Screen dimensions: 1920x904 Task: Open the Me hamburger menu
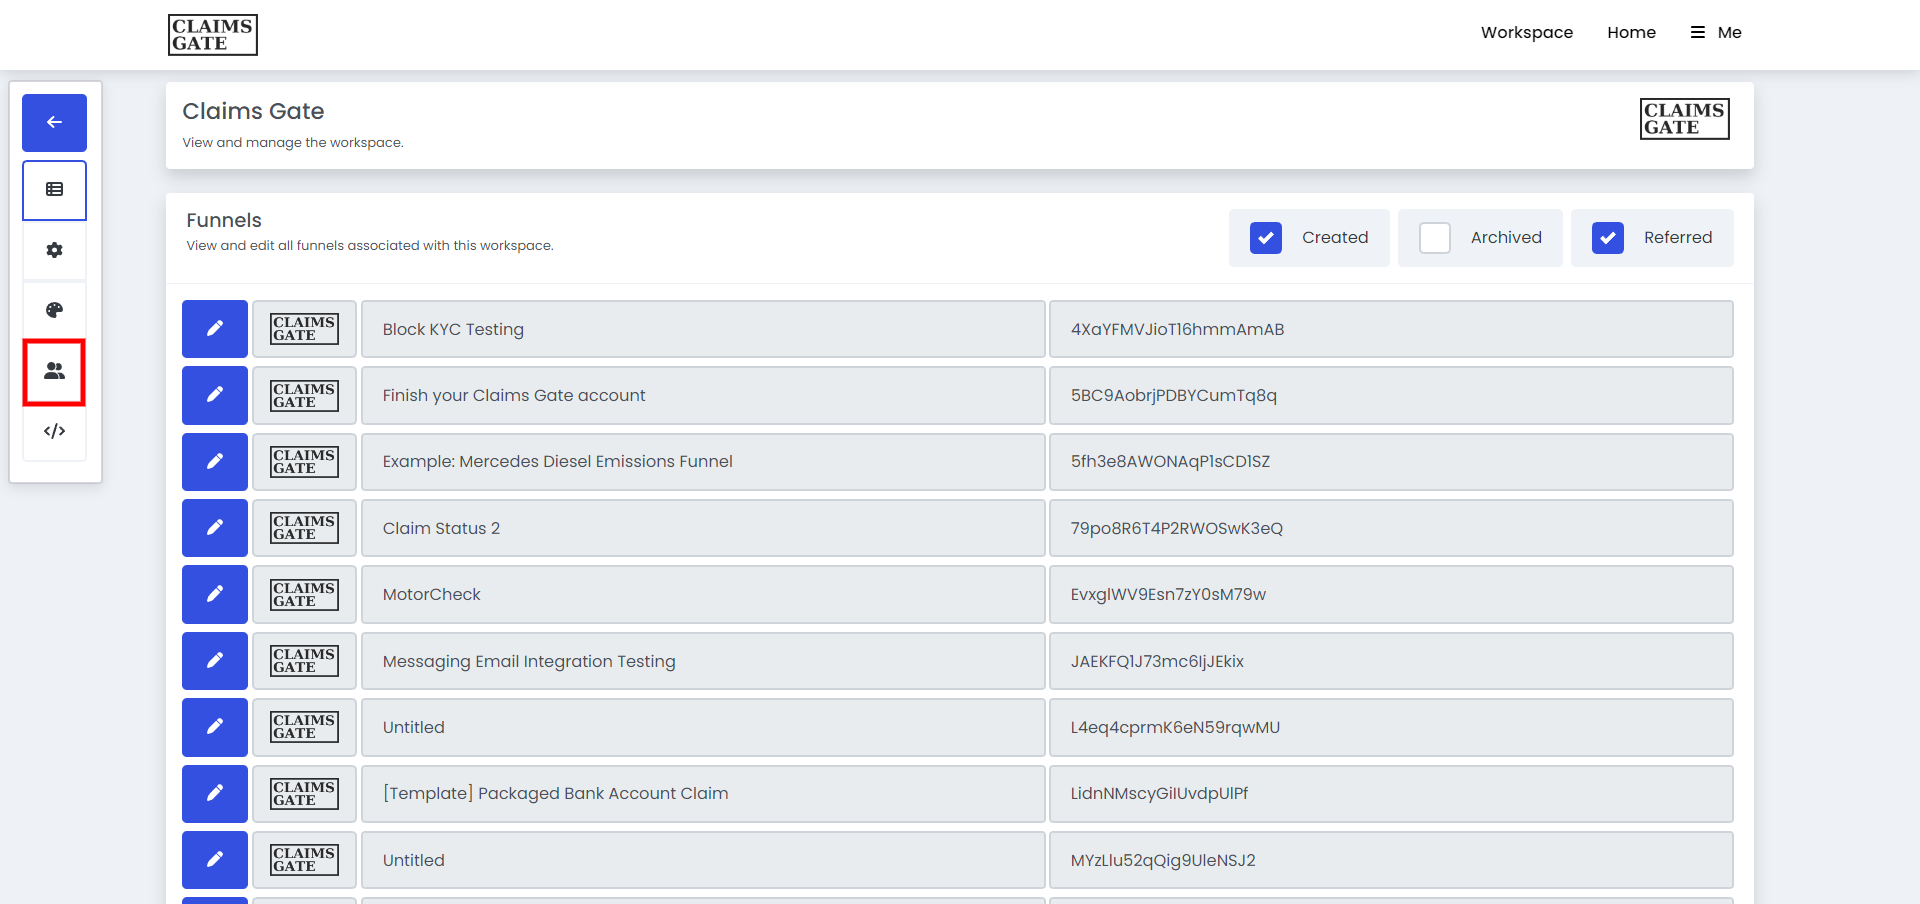1716,32
